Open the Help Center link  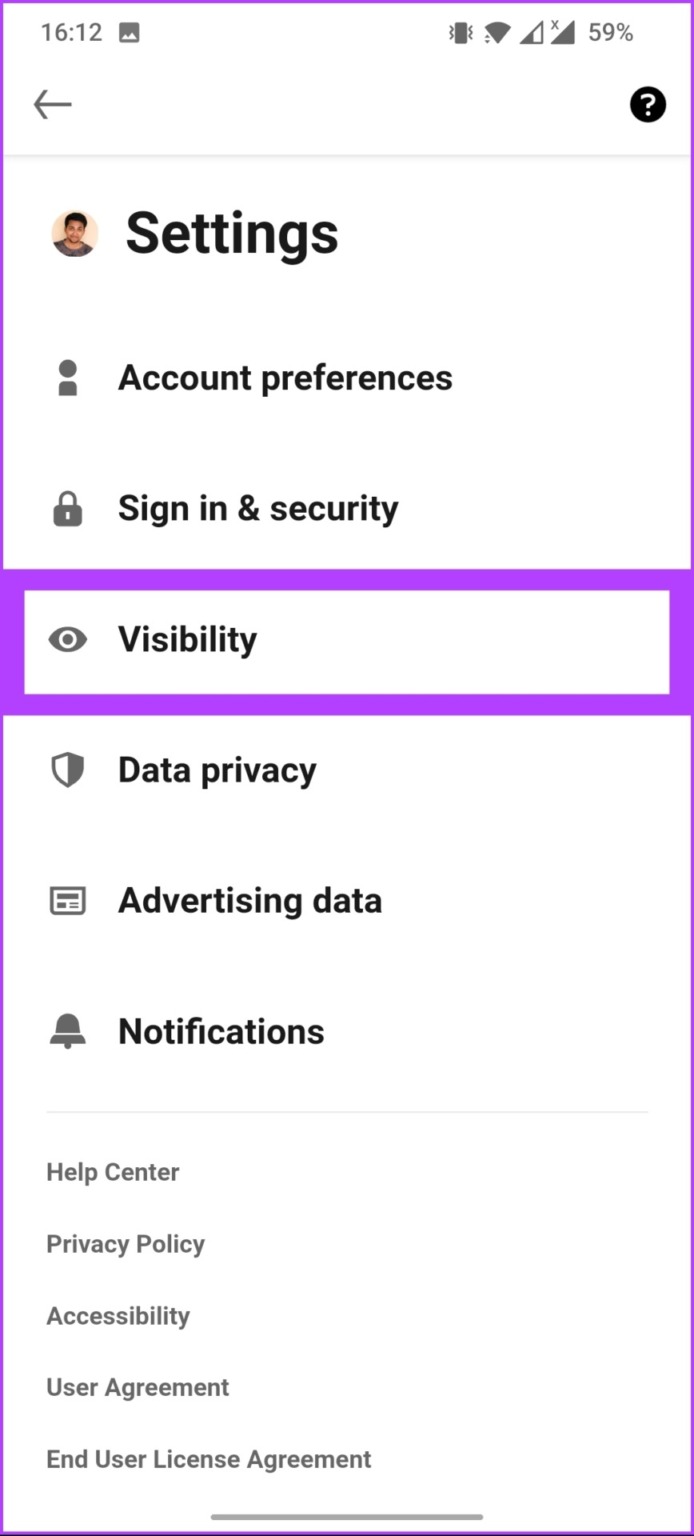click(x=113, y=1172)
